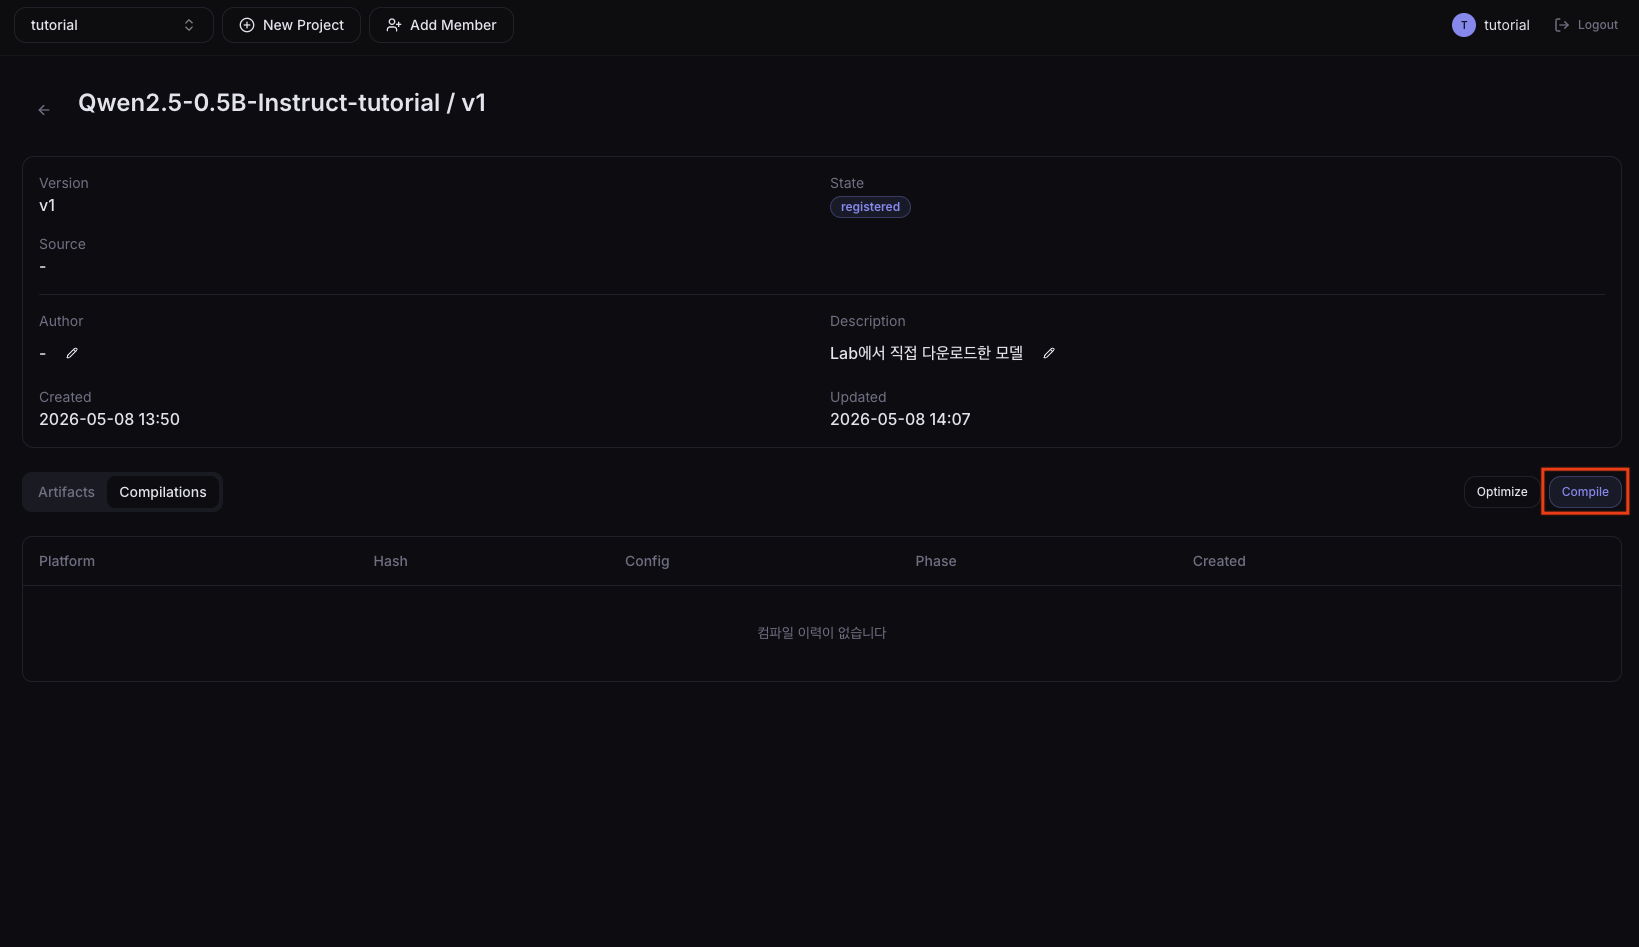Click the description text Lab에서 직접 다운로드한 모델
Viewport: 1639px width, 947px height.
926,353
